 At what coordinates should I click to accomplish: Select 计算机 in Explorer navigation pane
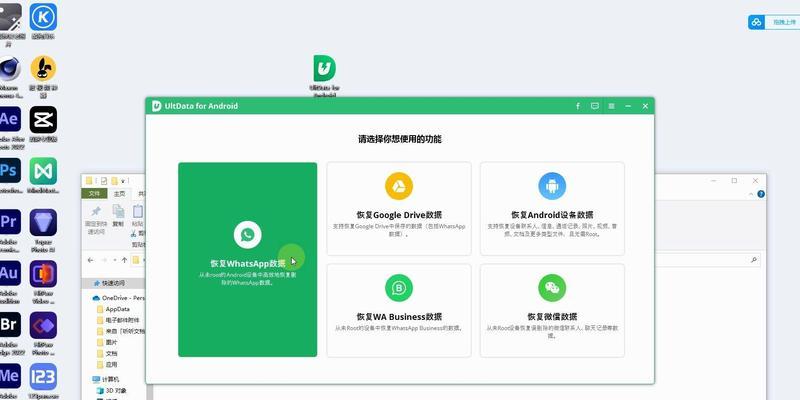106,380
